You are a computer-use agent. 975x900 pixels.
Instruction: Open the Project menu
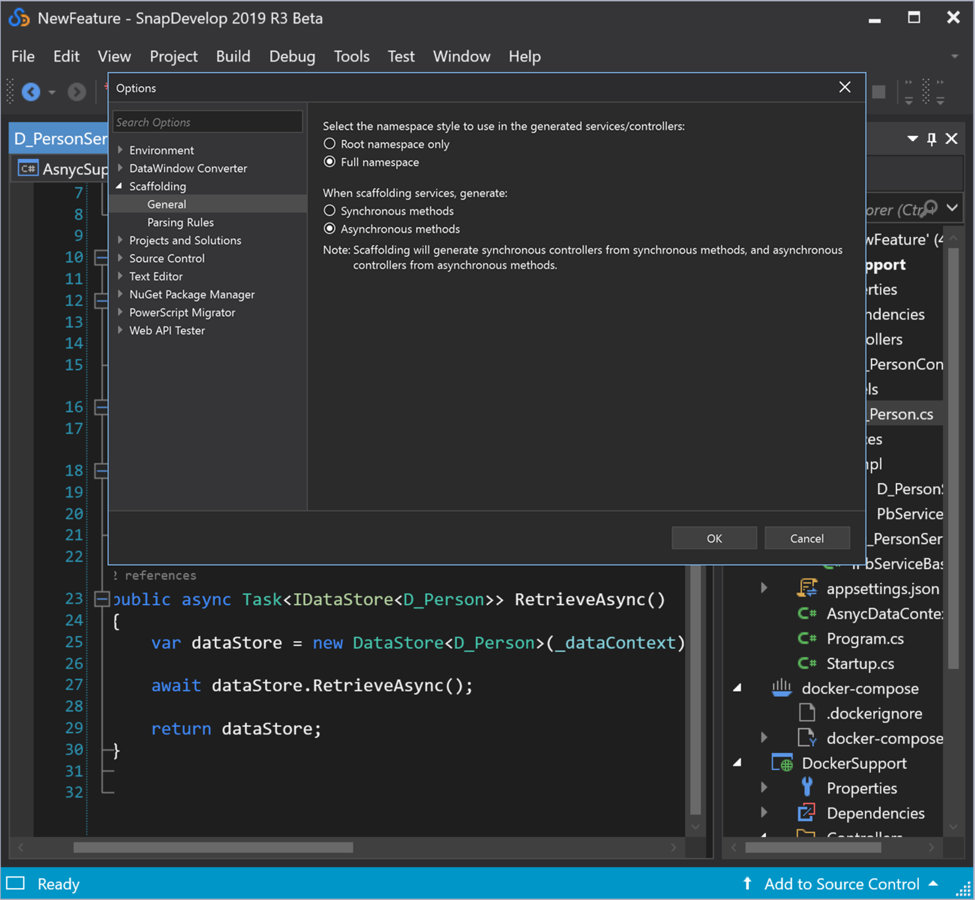tap(173, 57)
